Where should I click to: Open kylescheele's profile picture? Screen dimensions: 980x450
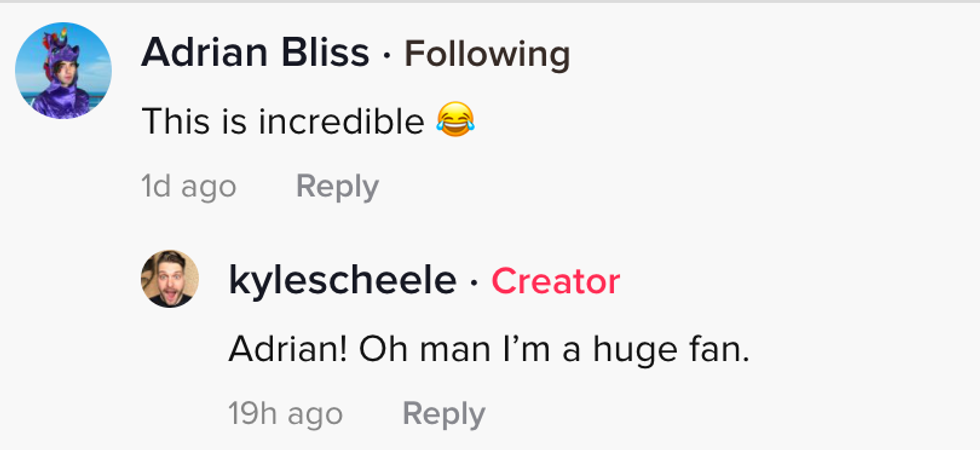tap(170, 279)
